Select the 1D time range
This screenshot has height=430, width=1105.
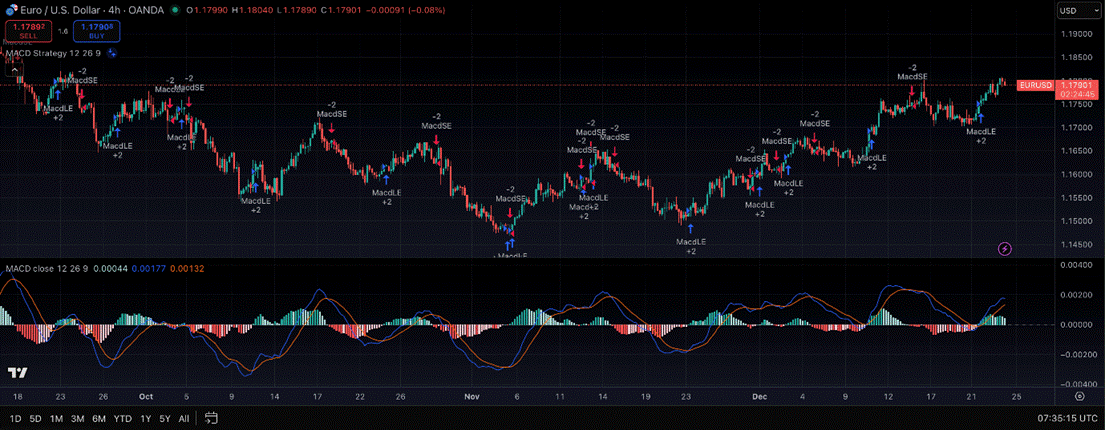pos(15,418)
